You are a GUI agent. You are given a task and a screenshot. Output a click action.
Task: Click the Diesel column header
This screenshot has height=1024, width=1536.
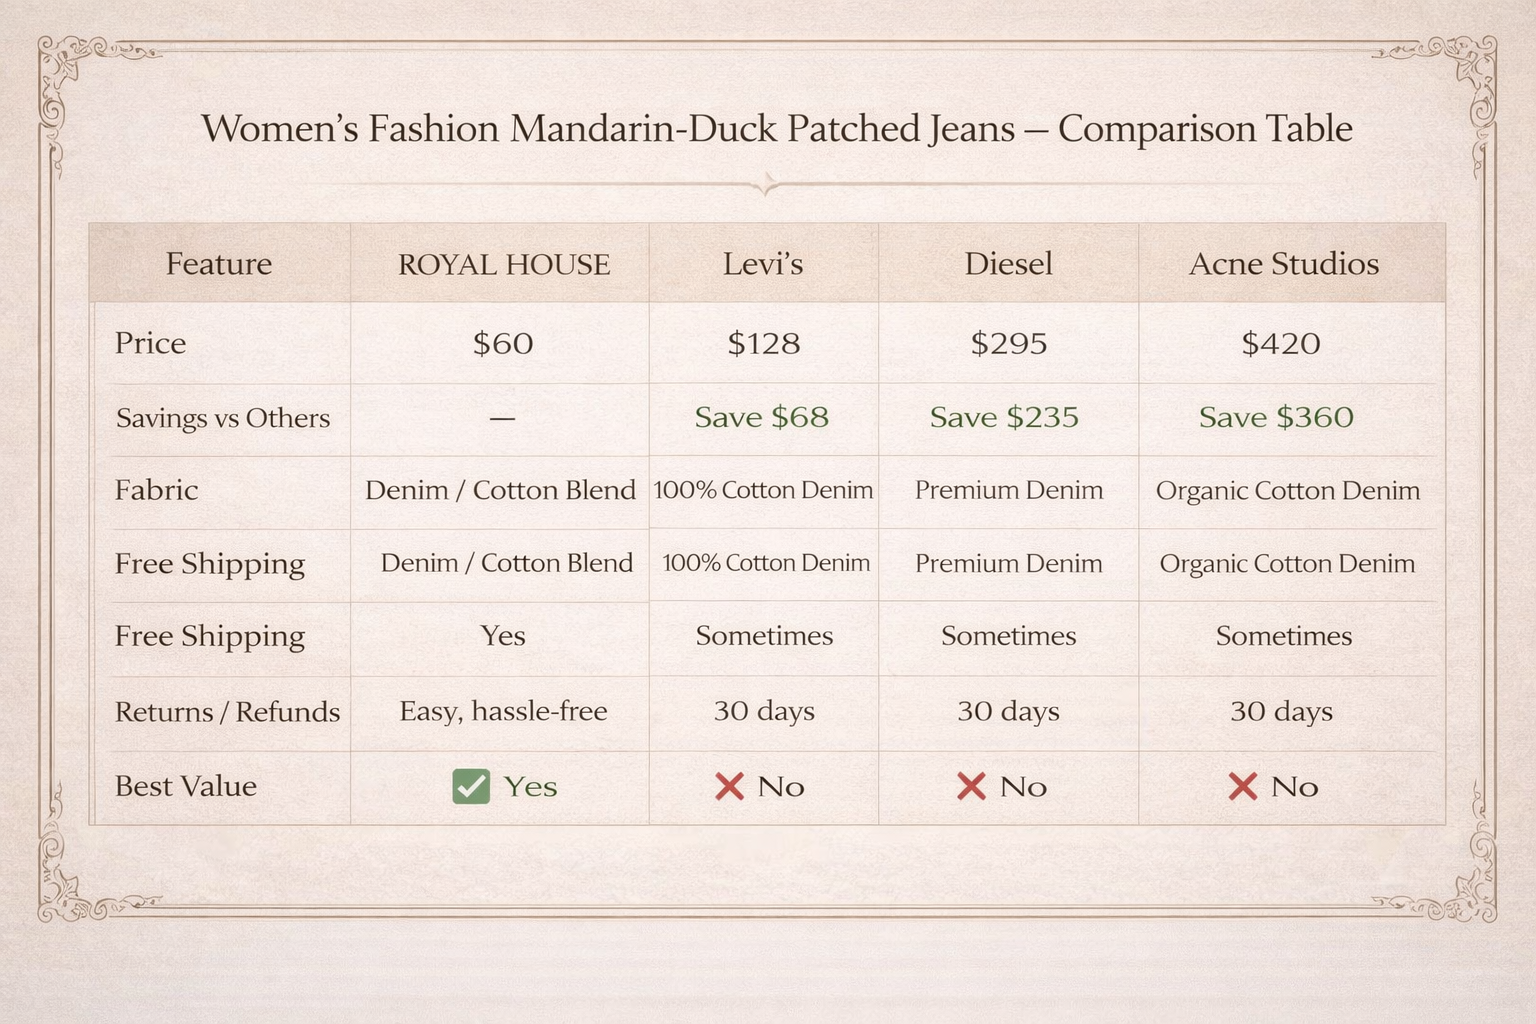coord(1008,264)
